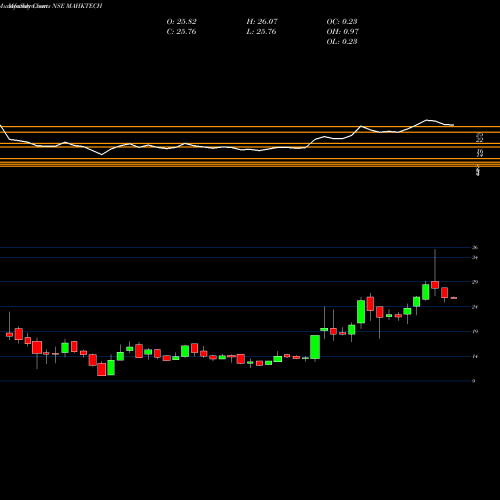This screenshot has height=500, width=500.
Task: Click the 14 price axis label
Action: [x=475, y=356]
